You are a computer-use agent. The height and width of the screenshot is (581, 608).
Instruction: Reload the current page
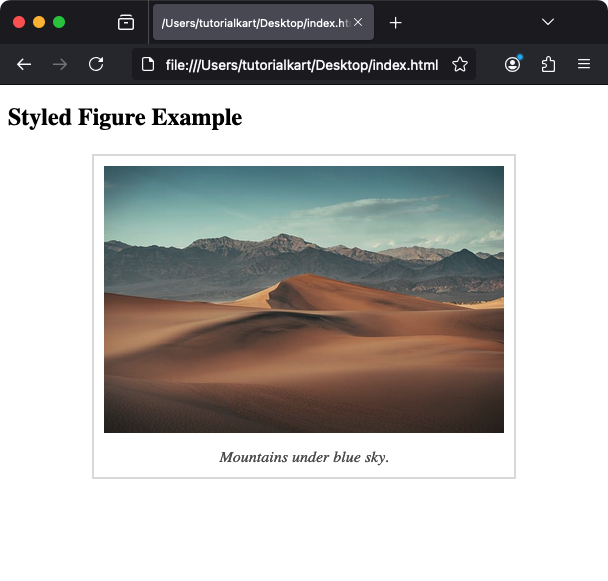point(96,64)
